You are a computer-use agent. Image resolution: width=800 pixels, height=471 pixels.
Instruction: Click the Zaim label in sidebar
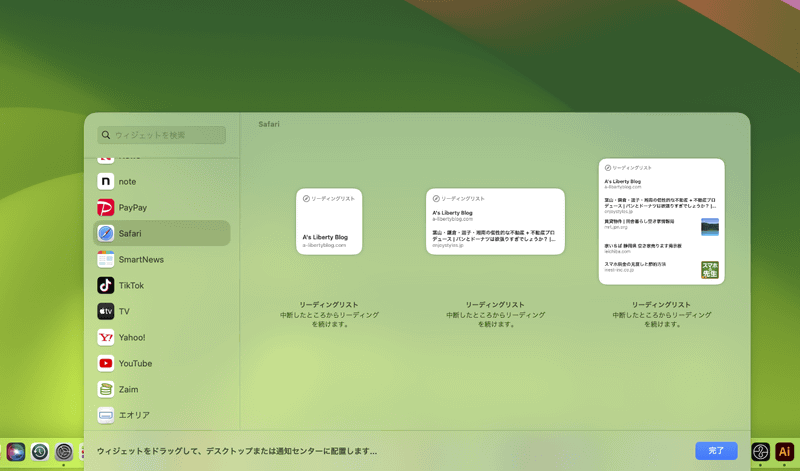[128, 389]
